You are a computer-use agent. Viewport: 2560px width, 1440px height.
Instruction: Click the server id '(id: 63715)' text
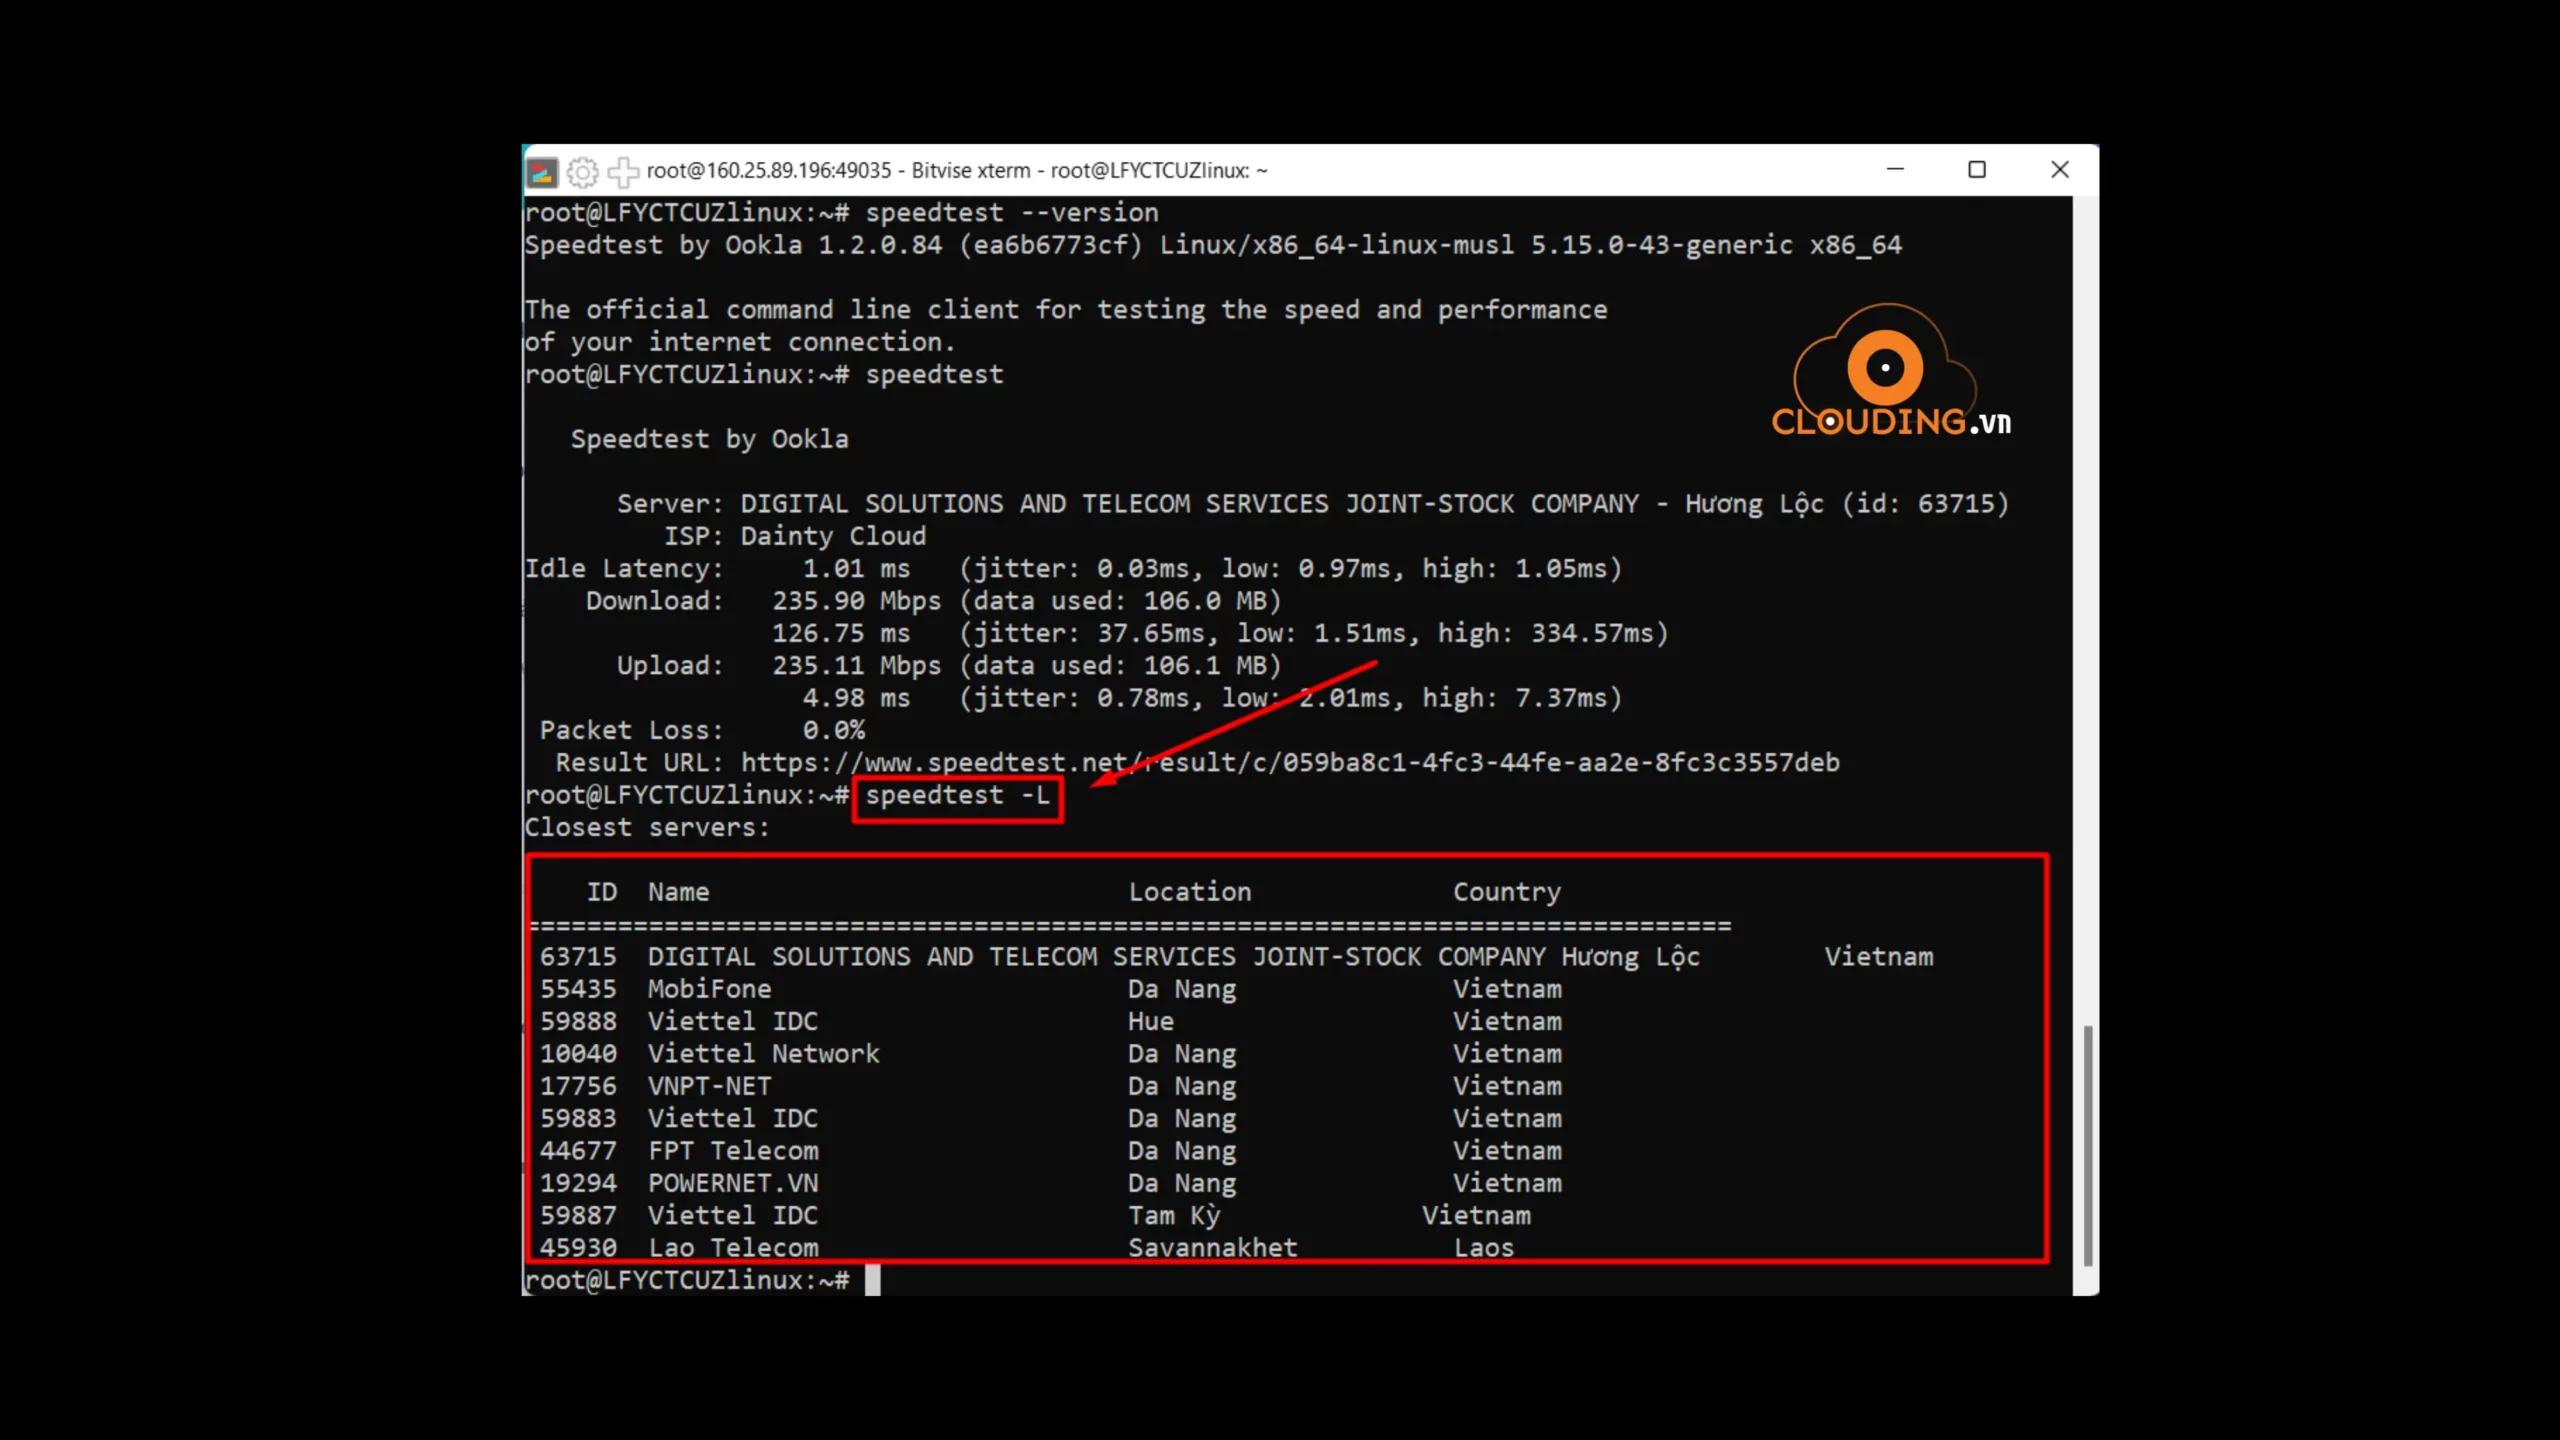pos(1926,504)
